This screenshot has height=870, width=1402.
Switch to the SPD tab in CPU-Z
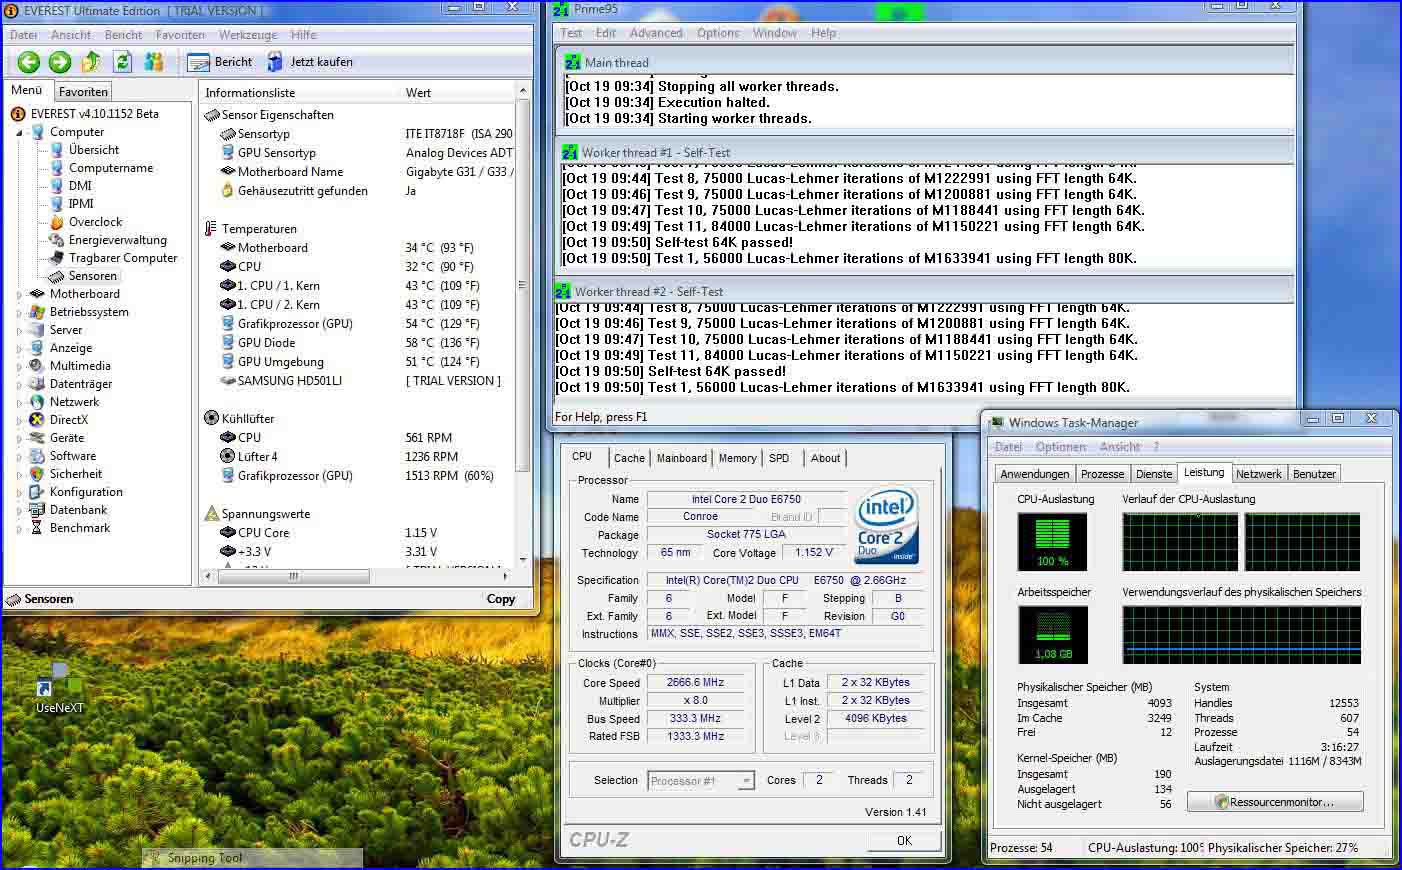(779, 458)
